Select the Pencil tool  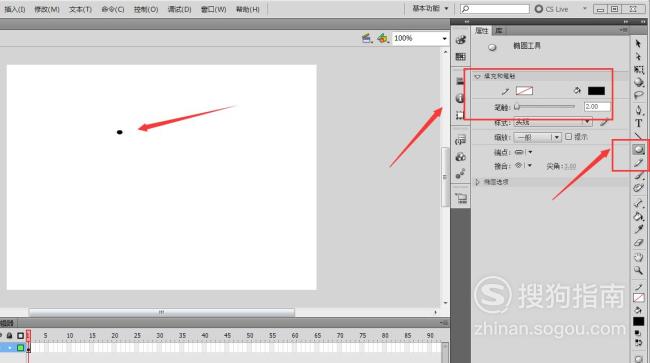(x=638, y=163)
